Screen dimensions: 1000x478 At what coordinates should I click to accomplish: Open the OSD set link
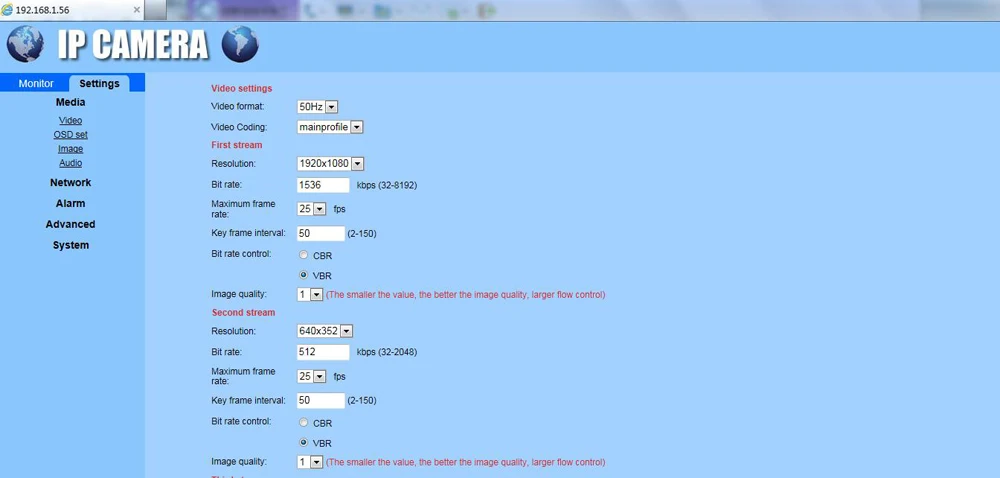tap(71, 134)
